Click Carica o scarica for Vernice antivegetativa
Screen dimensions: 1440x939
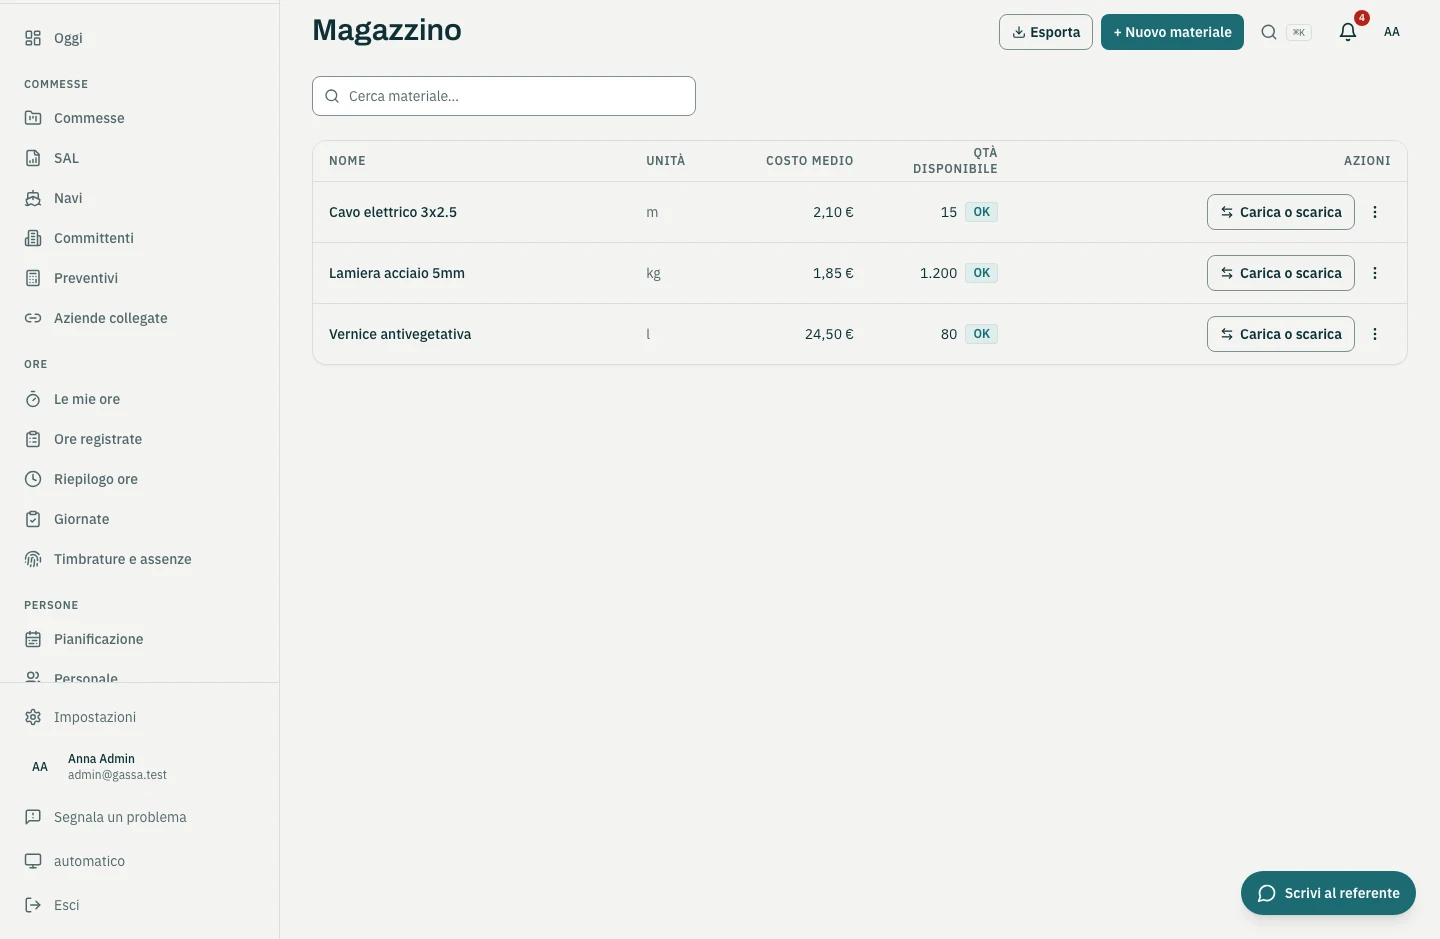(x=1281, y=334)
